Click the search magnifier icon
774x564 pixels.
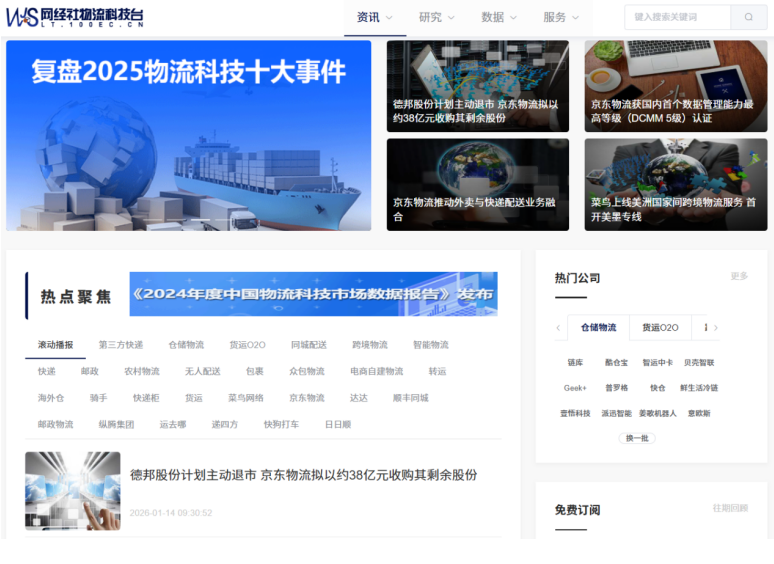(x=748, y=17)
